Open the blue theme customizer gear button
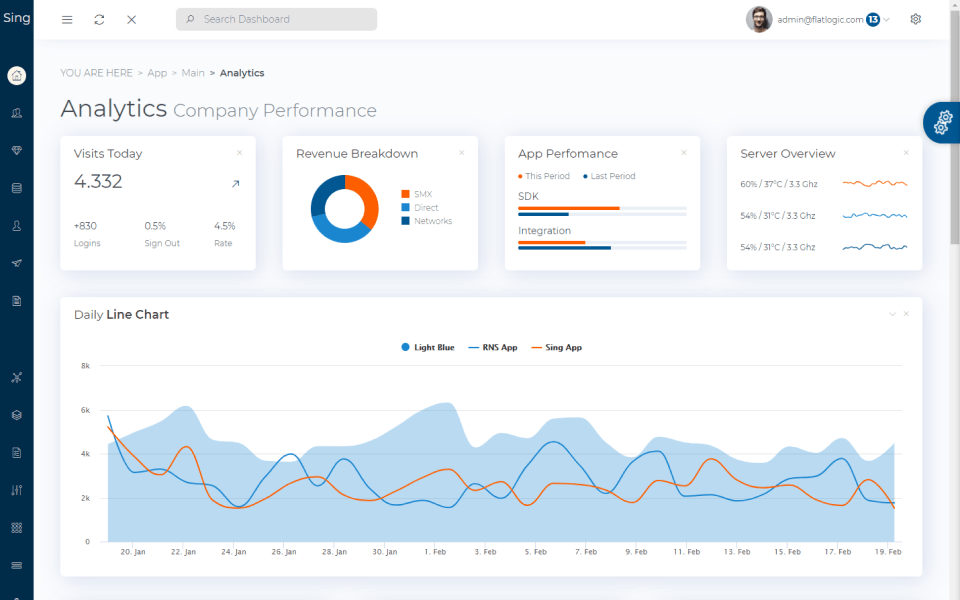 click(x=941, y=122)
